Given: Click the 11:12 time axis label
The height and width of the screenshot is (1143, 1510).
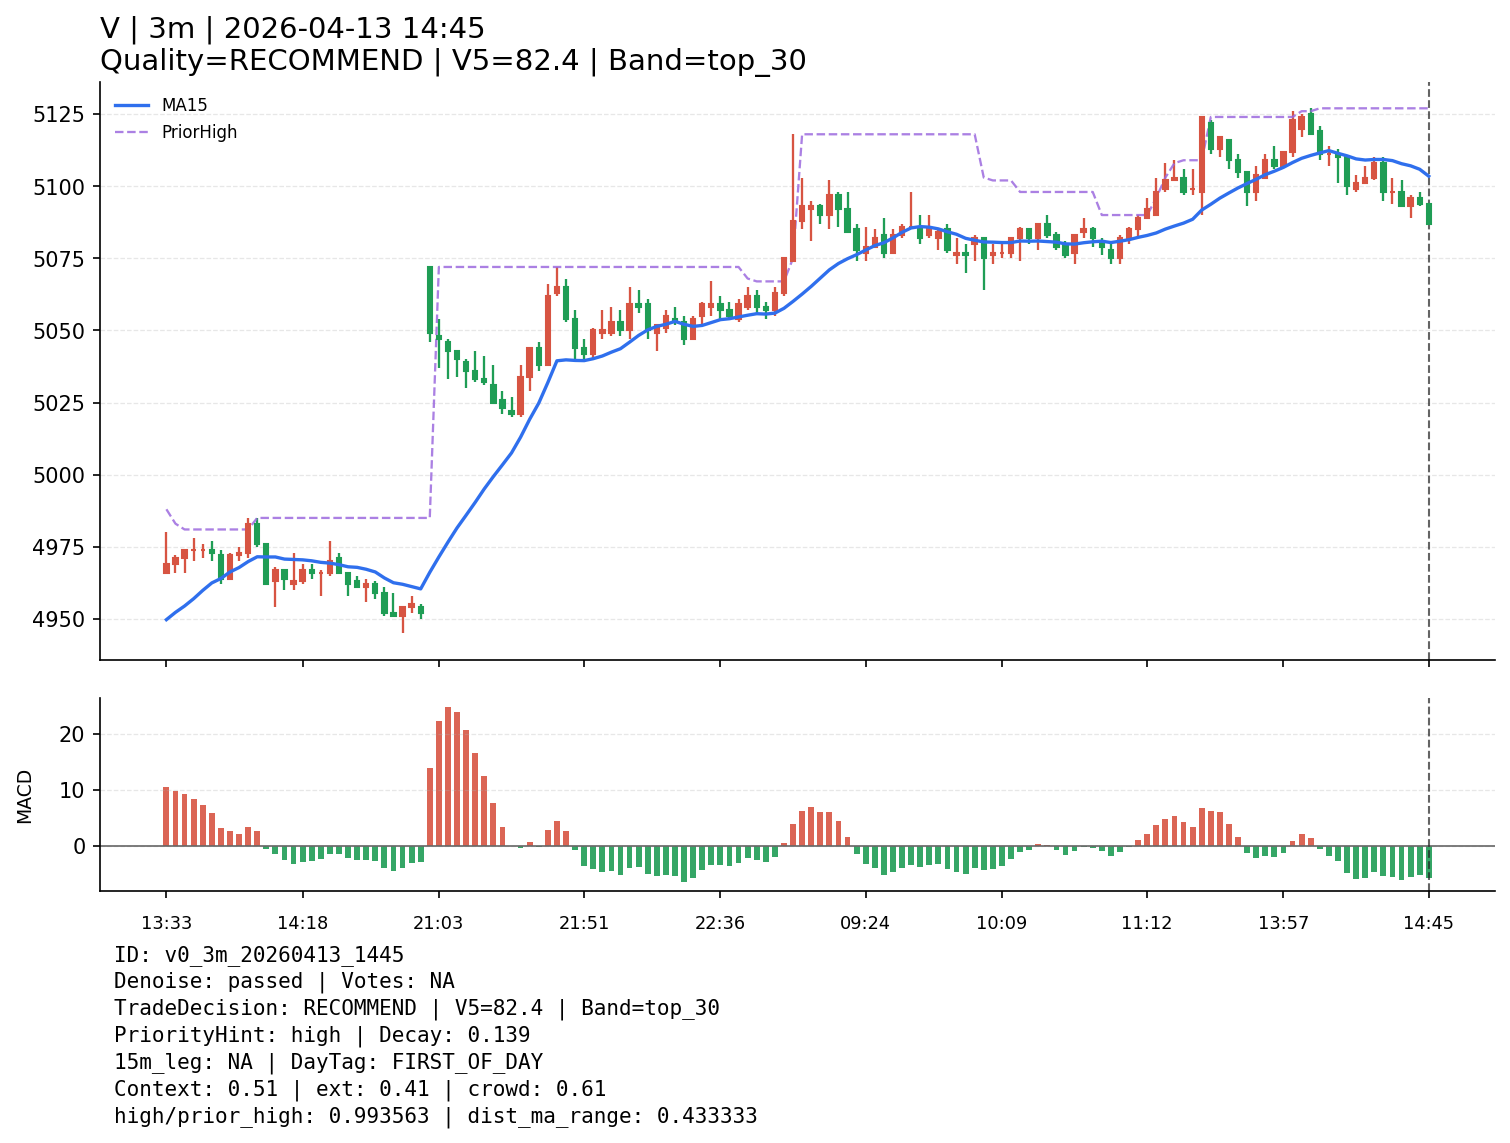Looking at the screenshot, I should (1146, 923).
